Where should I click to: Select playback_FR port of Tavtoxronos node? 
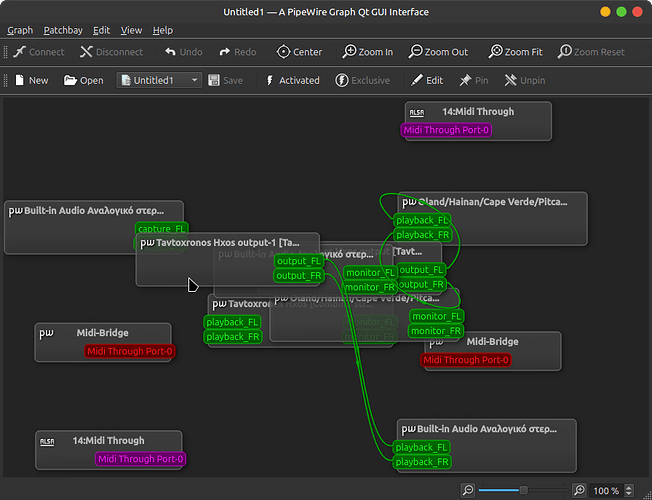232,337
